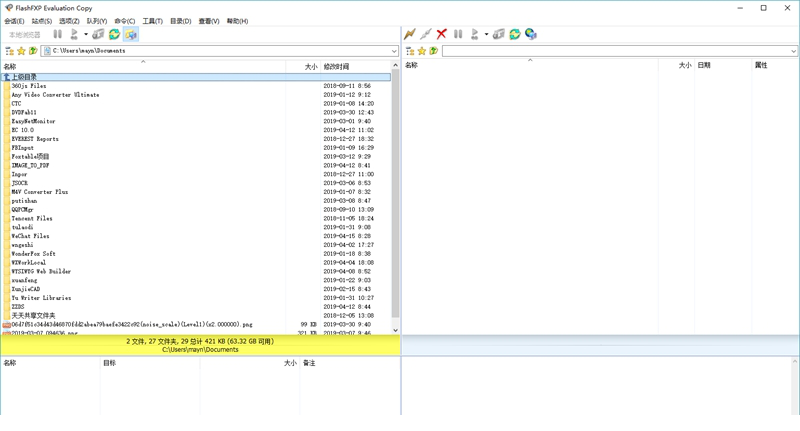
Task: Click the FlashFXP logo in the title bar
Action: (9, 8)
